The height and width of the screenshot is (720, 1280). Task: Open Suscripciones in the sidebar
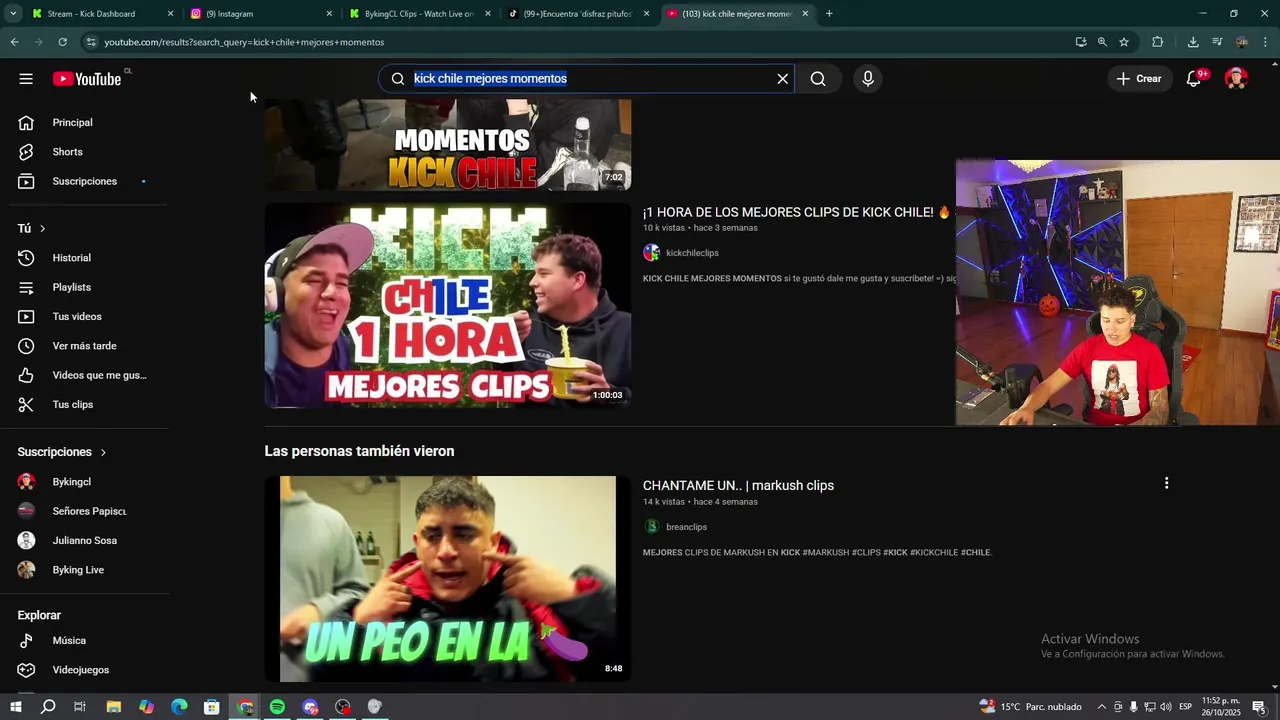pyautogui.click(x=84, y=181)
